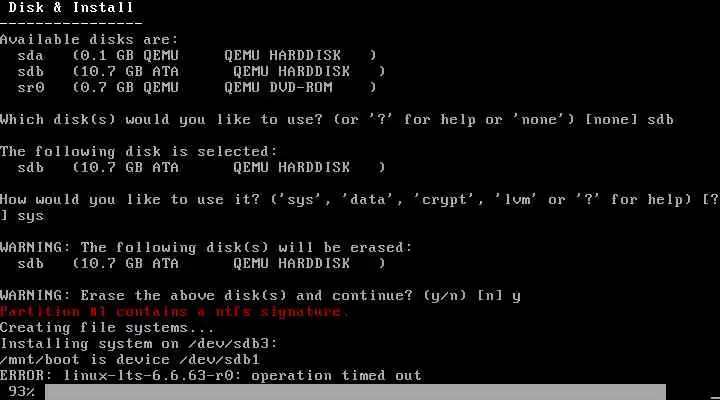
Task: Click the typed sys answer
Action: coord(30,216)
